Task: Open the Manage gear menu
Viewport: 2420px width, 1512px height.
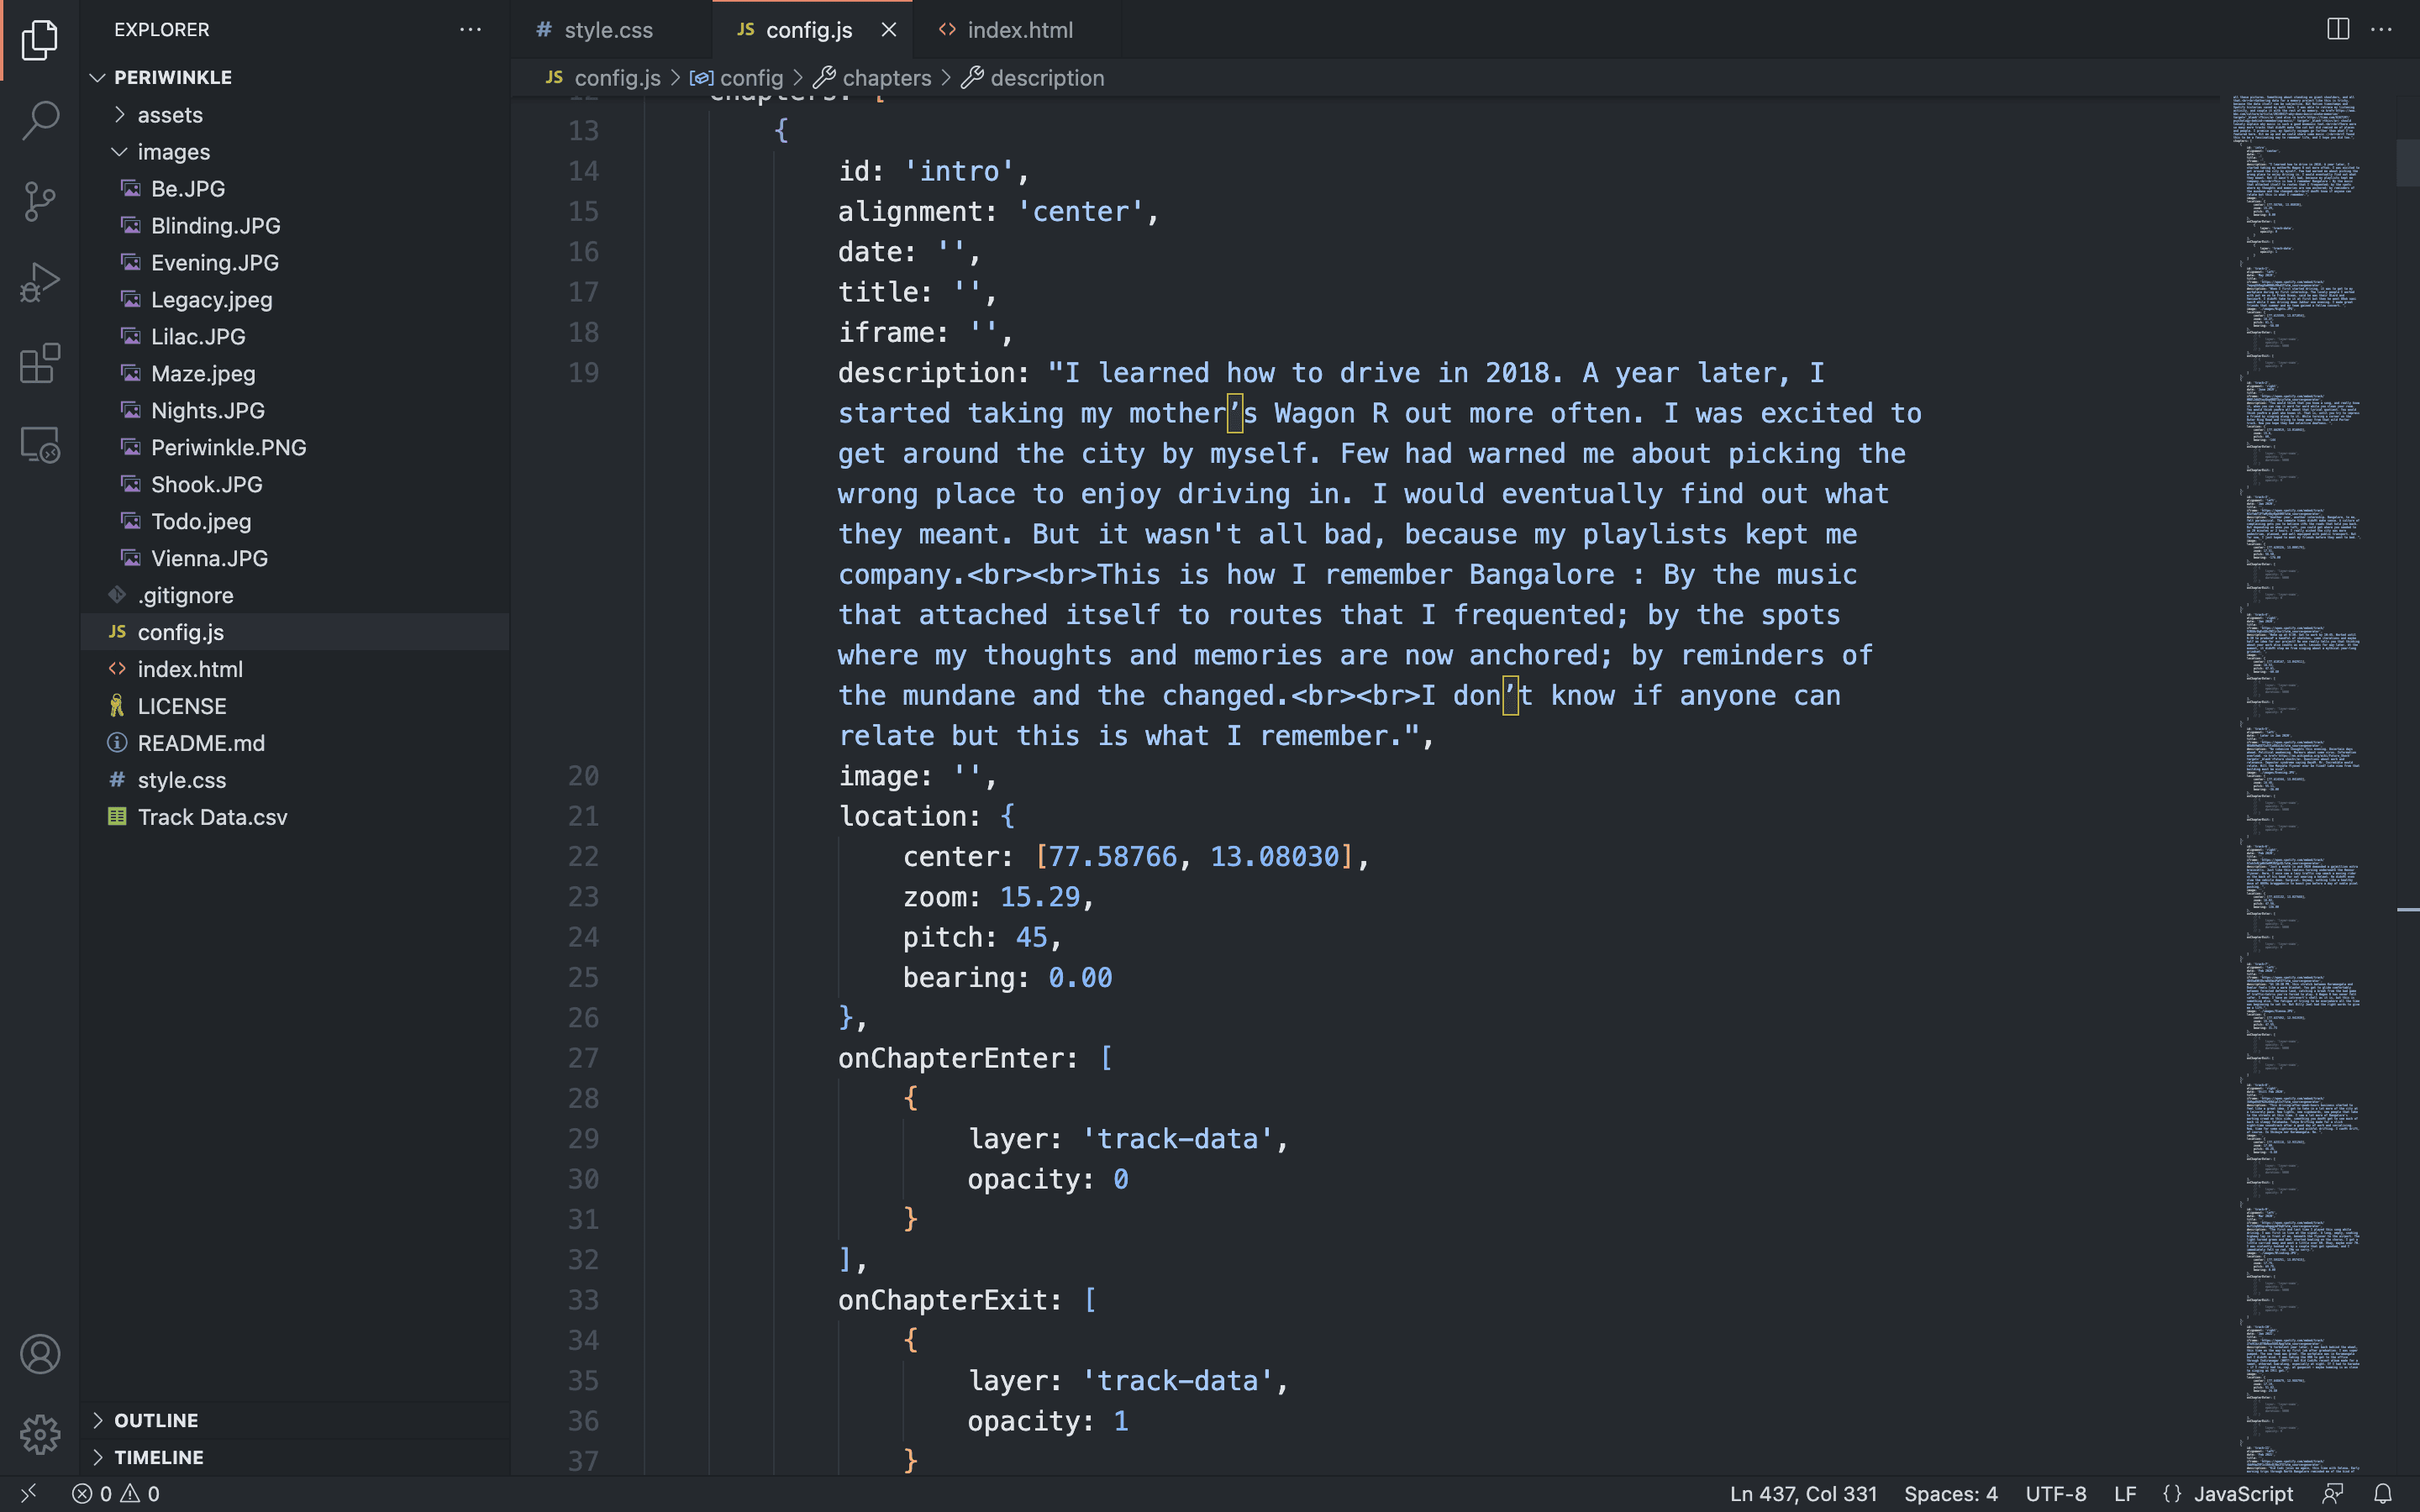Action: (40, 1434)
